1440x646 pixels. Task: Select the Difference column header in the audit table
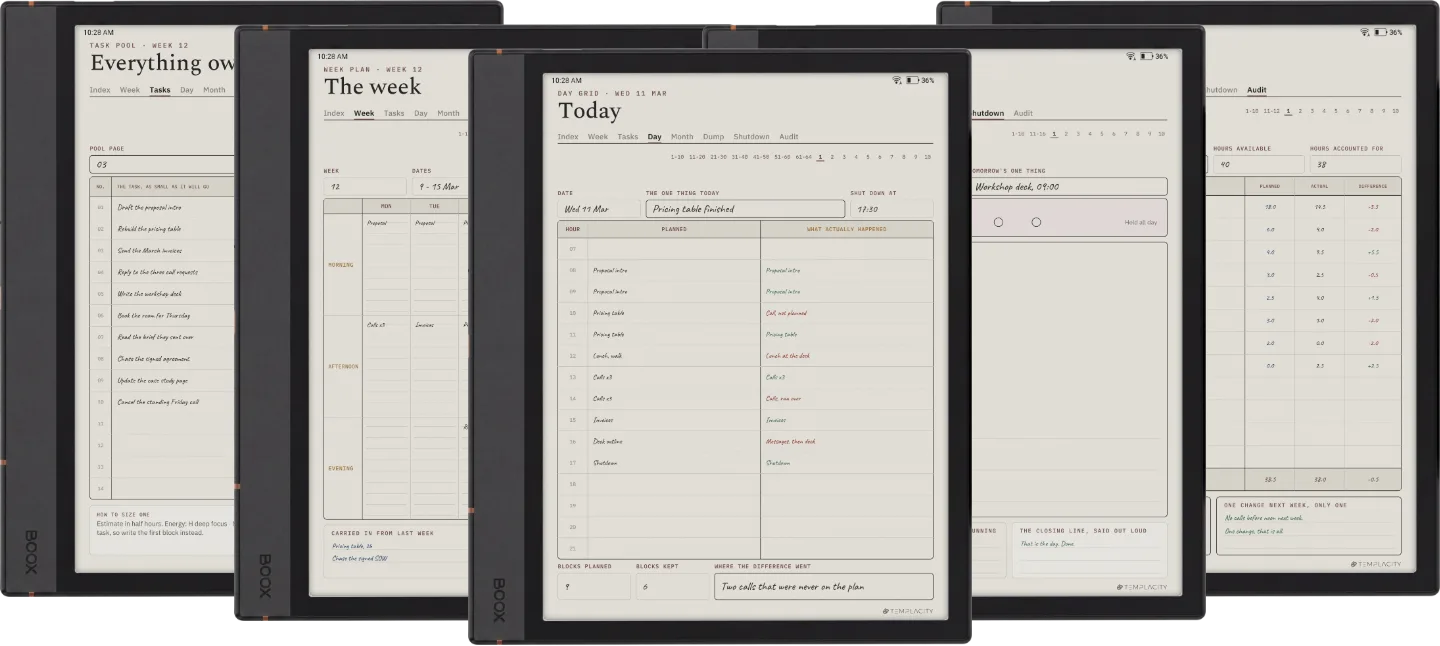coord(1373,186)
